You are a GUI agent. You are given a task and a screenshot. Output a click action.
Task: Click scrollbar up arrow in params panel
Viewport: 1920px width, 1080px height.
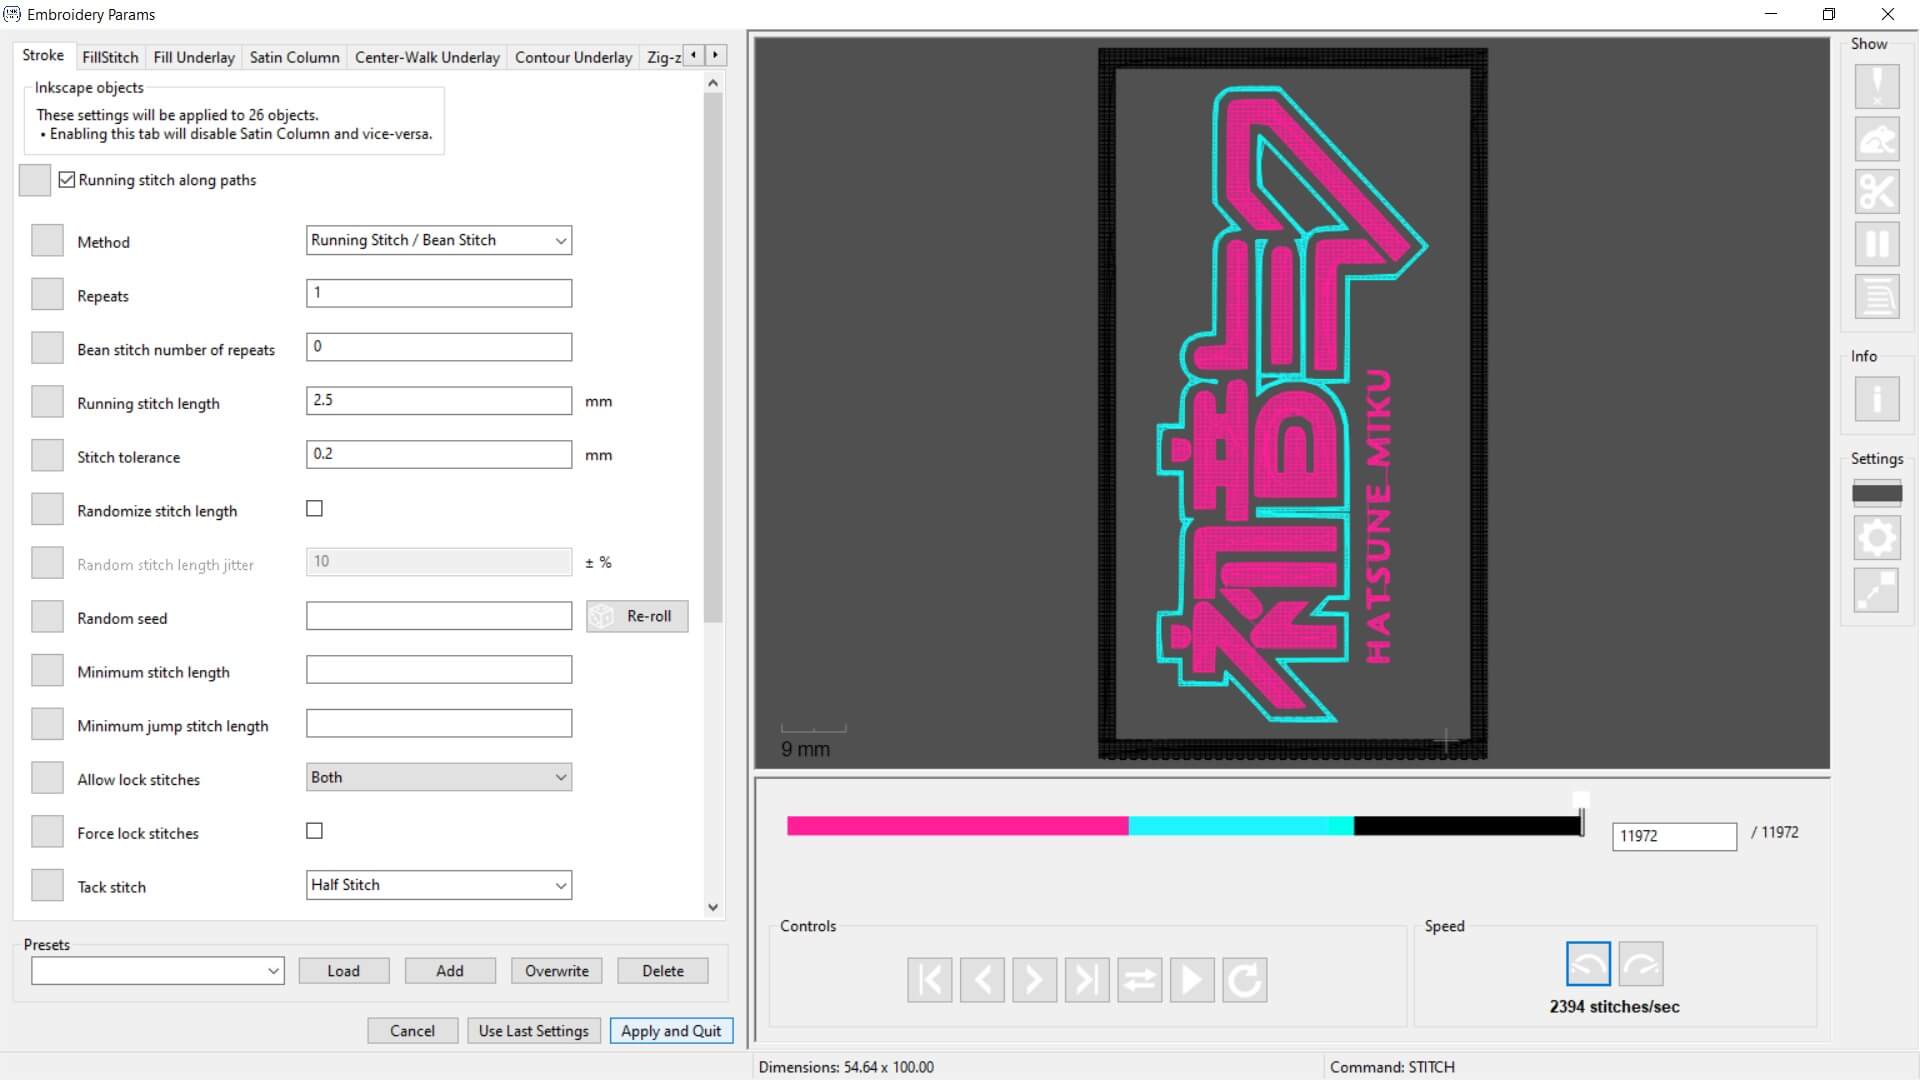(713, 83)
